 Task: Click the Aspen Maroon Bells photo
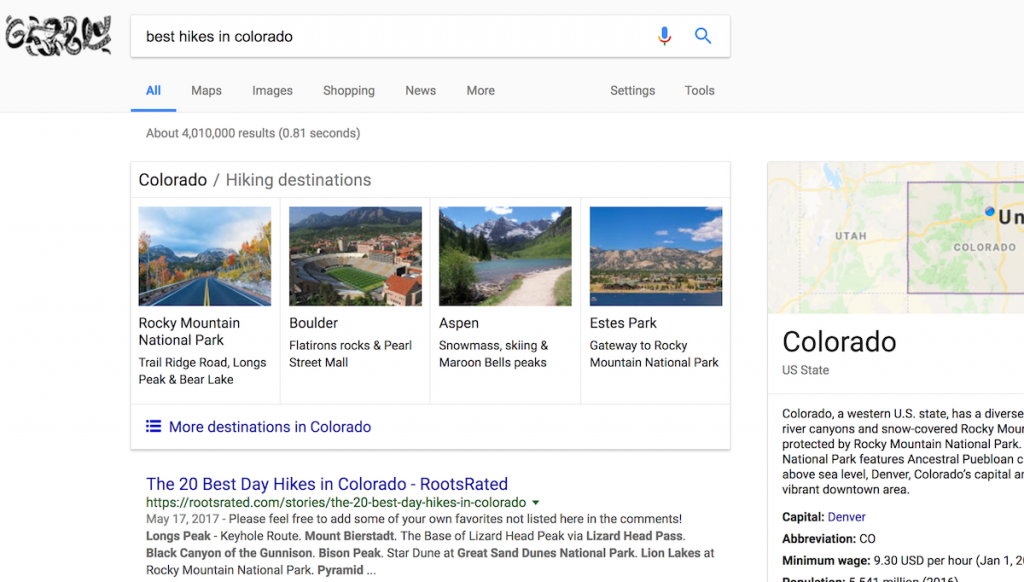tap(505, 256)
